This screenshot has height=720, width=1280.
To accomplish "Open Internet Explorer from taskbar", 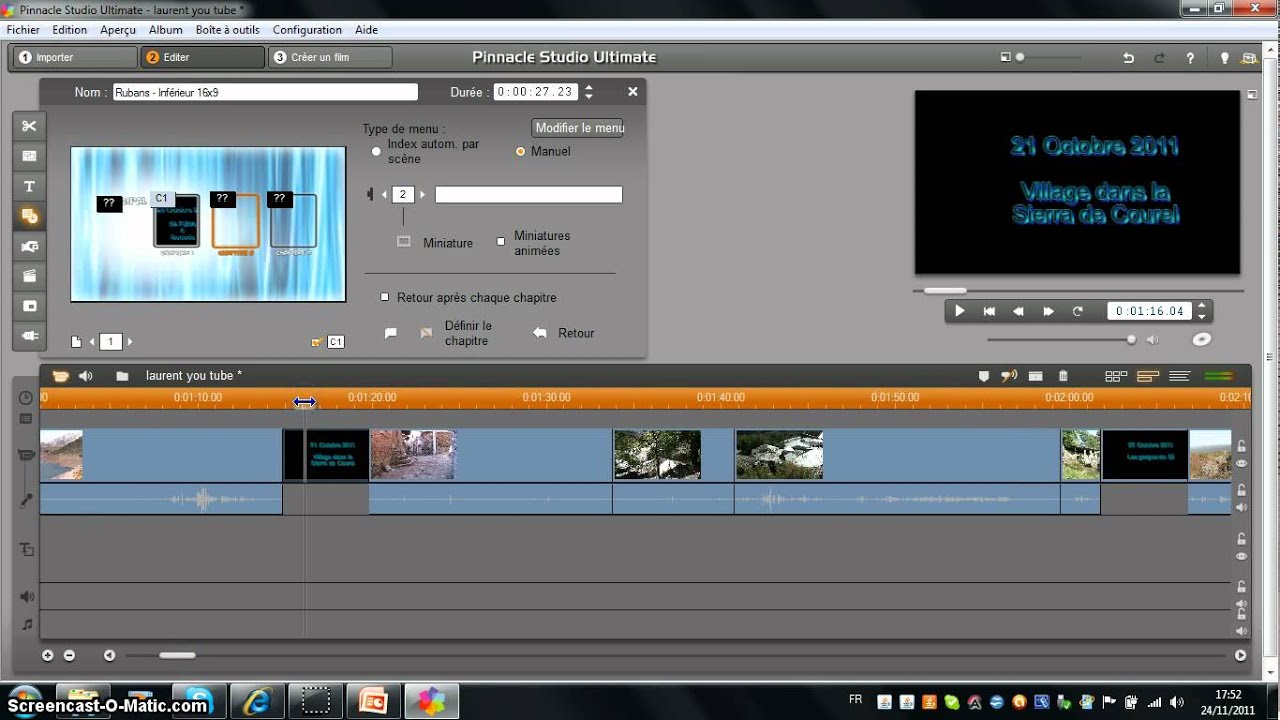I will coord(257,701).
